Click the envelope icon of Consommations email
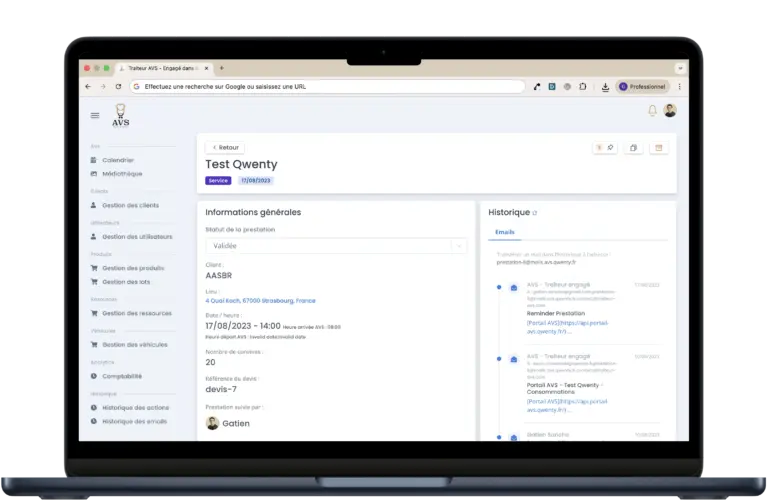The image size is (768, 501). tap(514, 359)
